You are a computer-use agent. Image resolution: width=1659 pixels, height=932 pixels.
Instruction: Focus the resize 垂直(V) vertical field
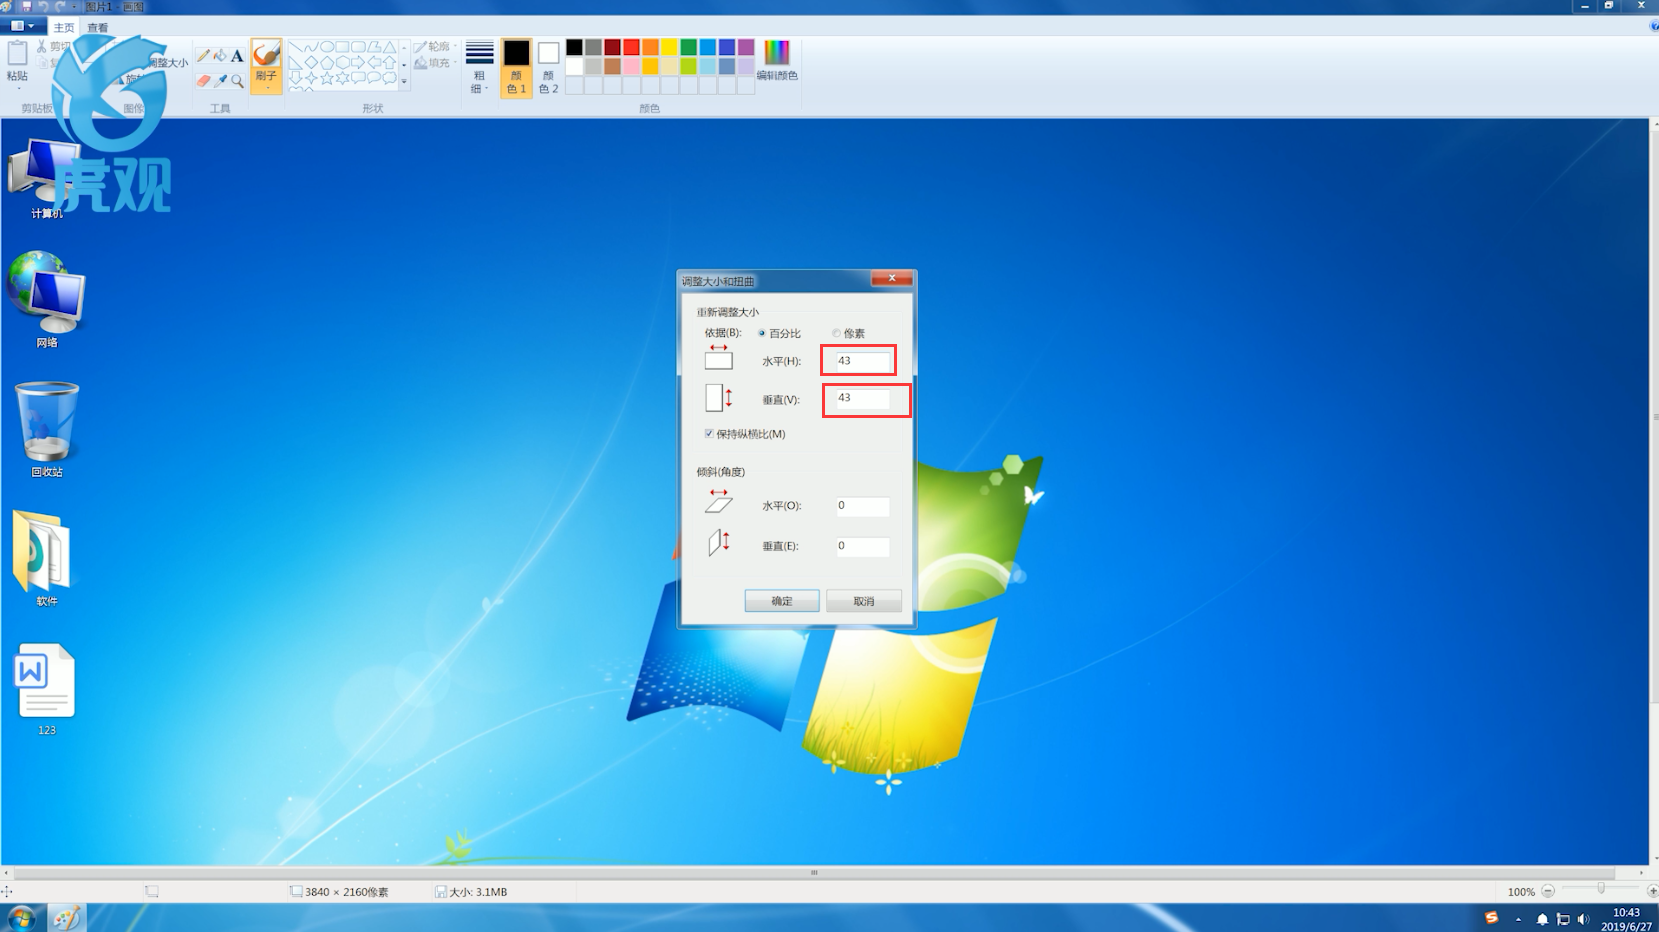[x=861, y=398]
